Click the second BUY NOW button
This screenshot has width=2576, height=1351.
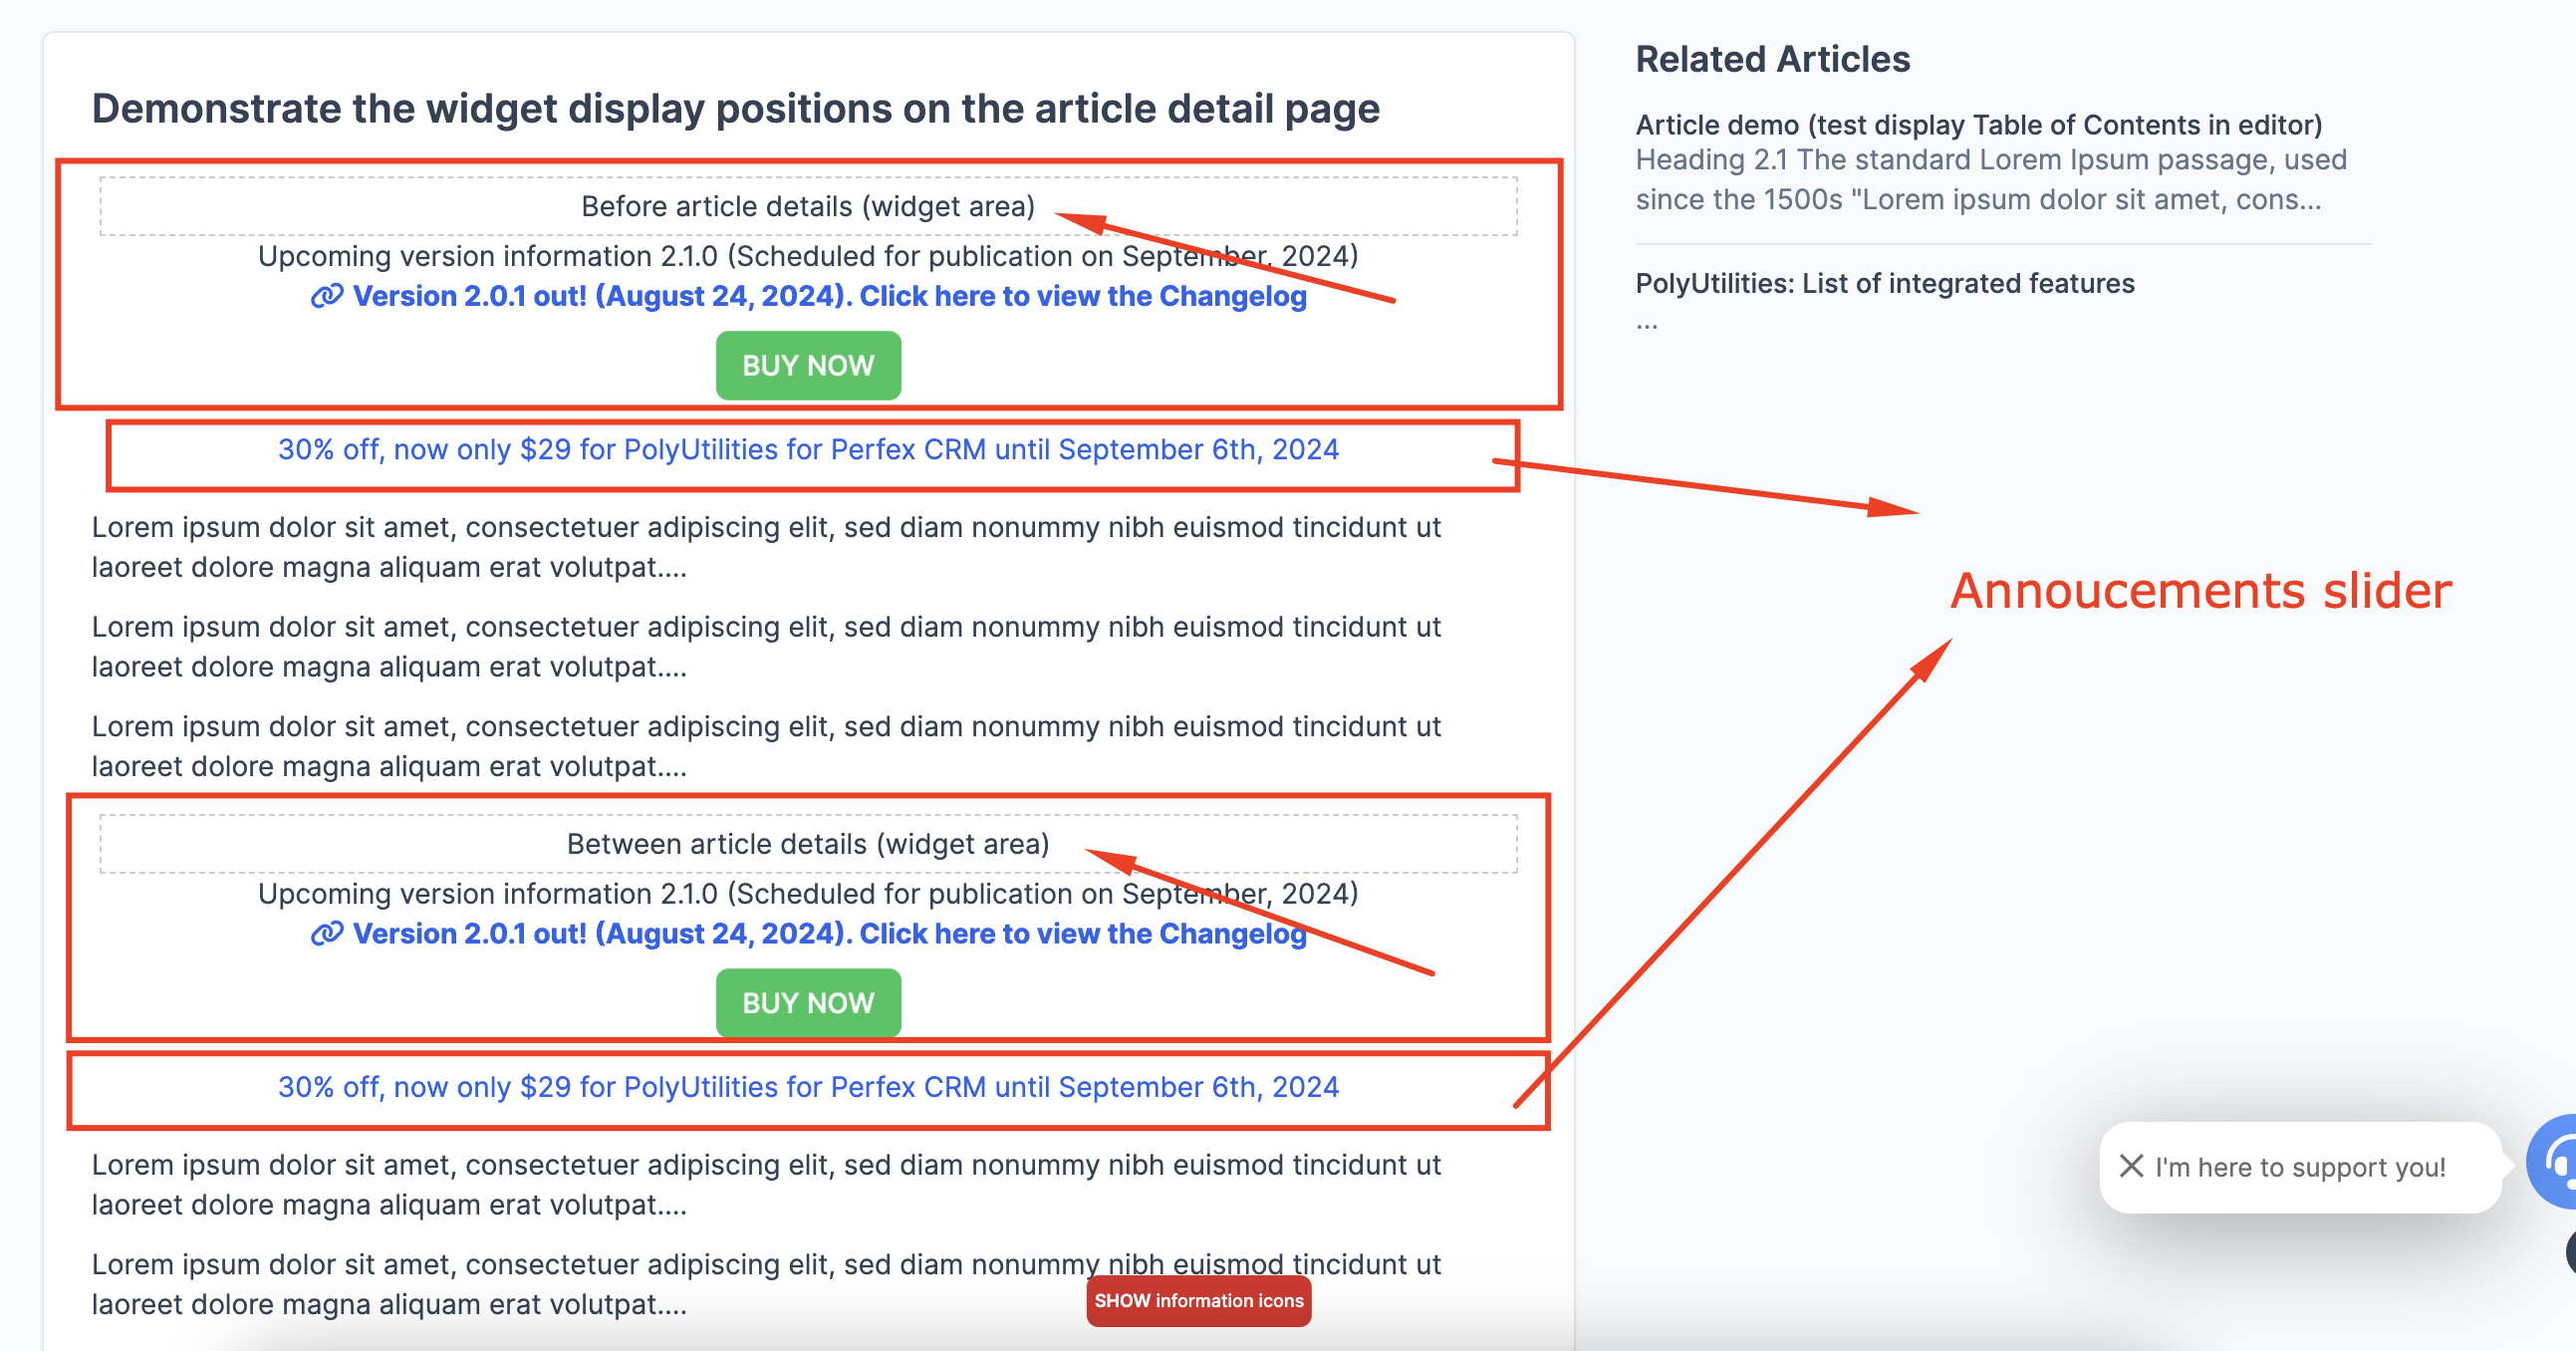coord(808,1002)
